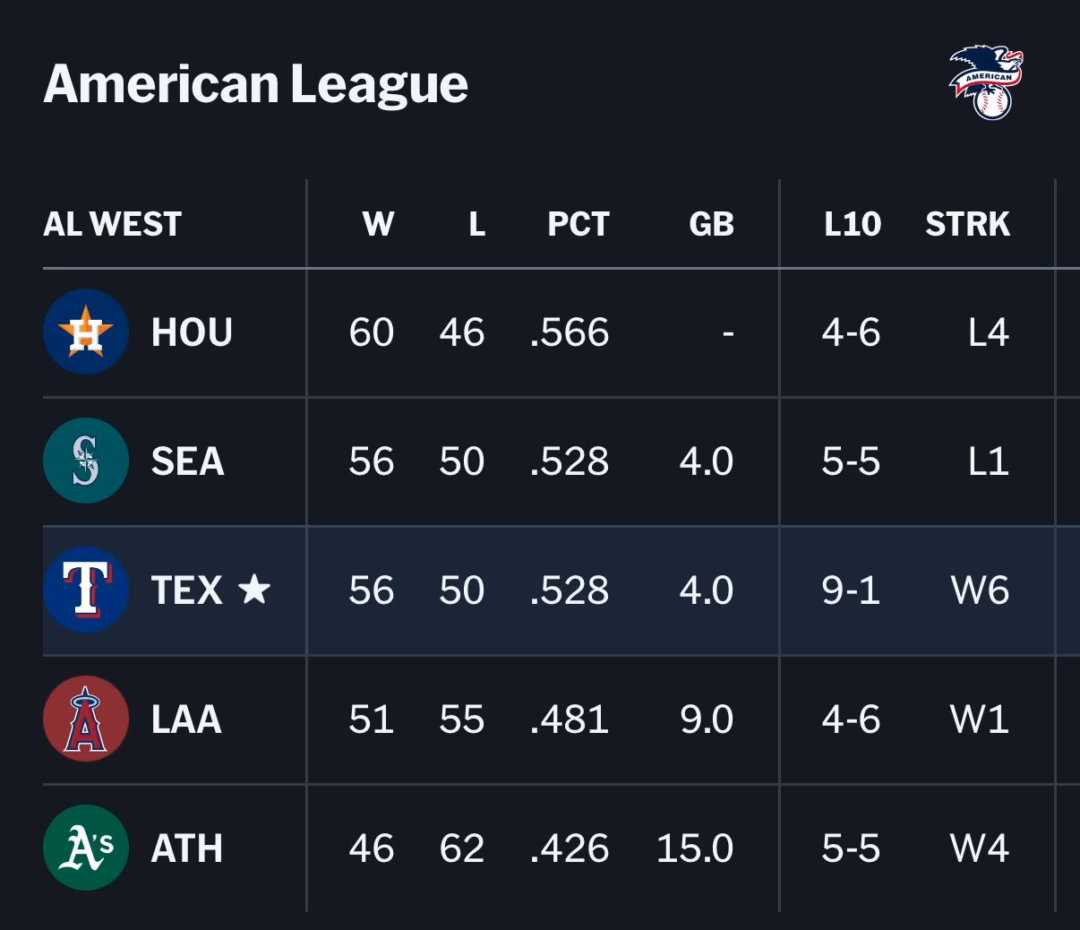1080x930 pixels.
Task: Click the Los Angeles Angels logo
Action: pos(86,719)
